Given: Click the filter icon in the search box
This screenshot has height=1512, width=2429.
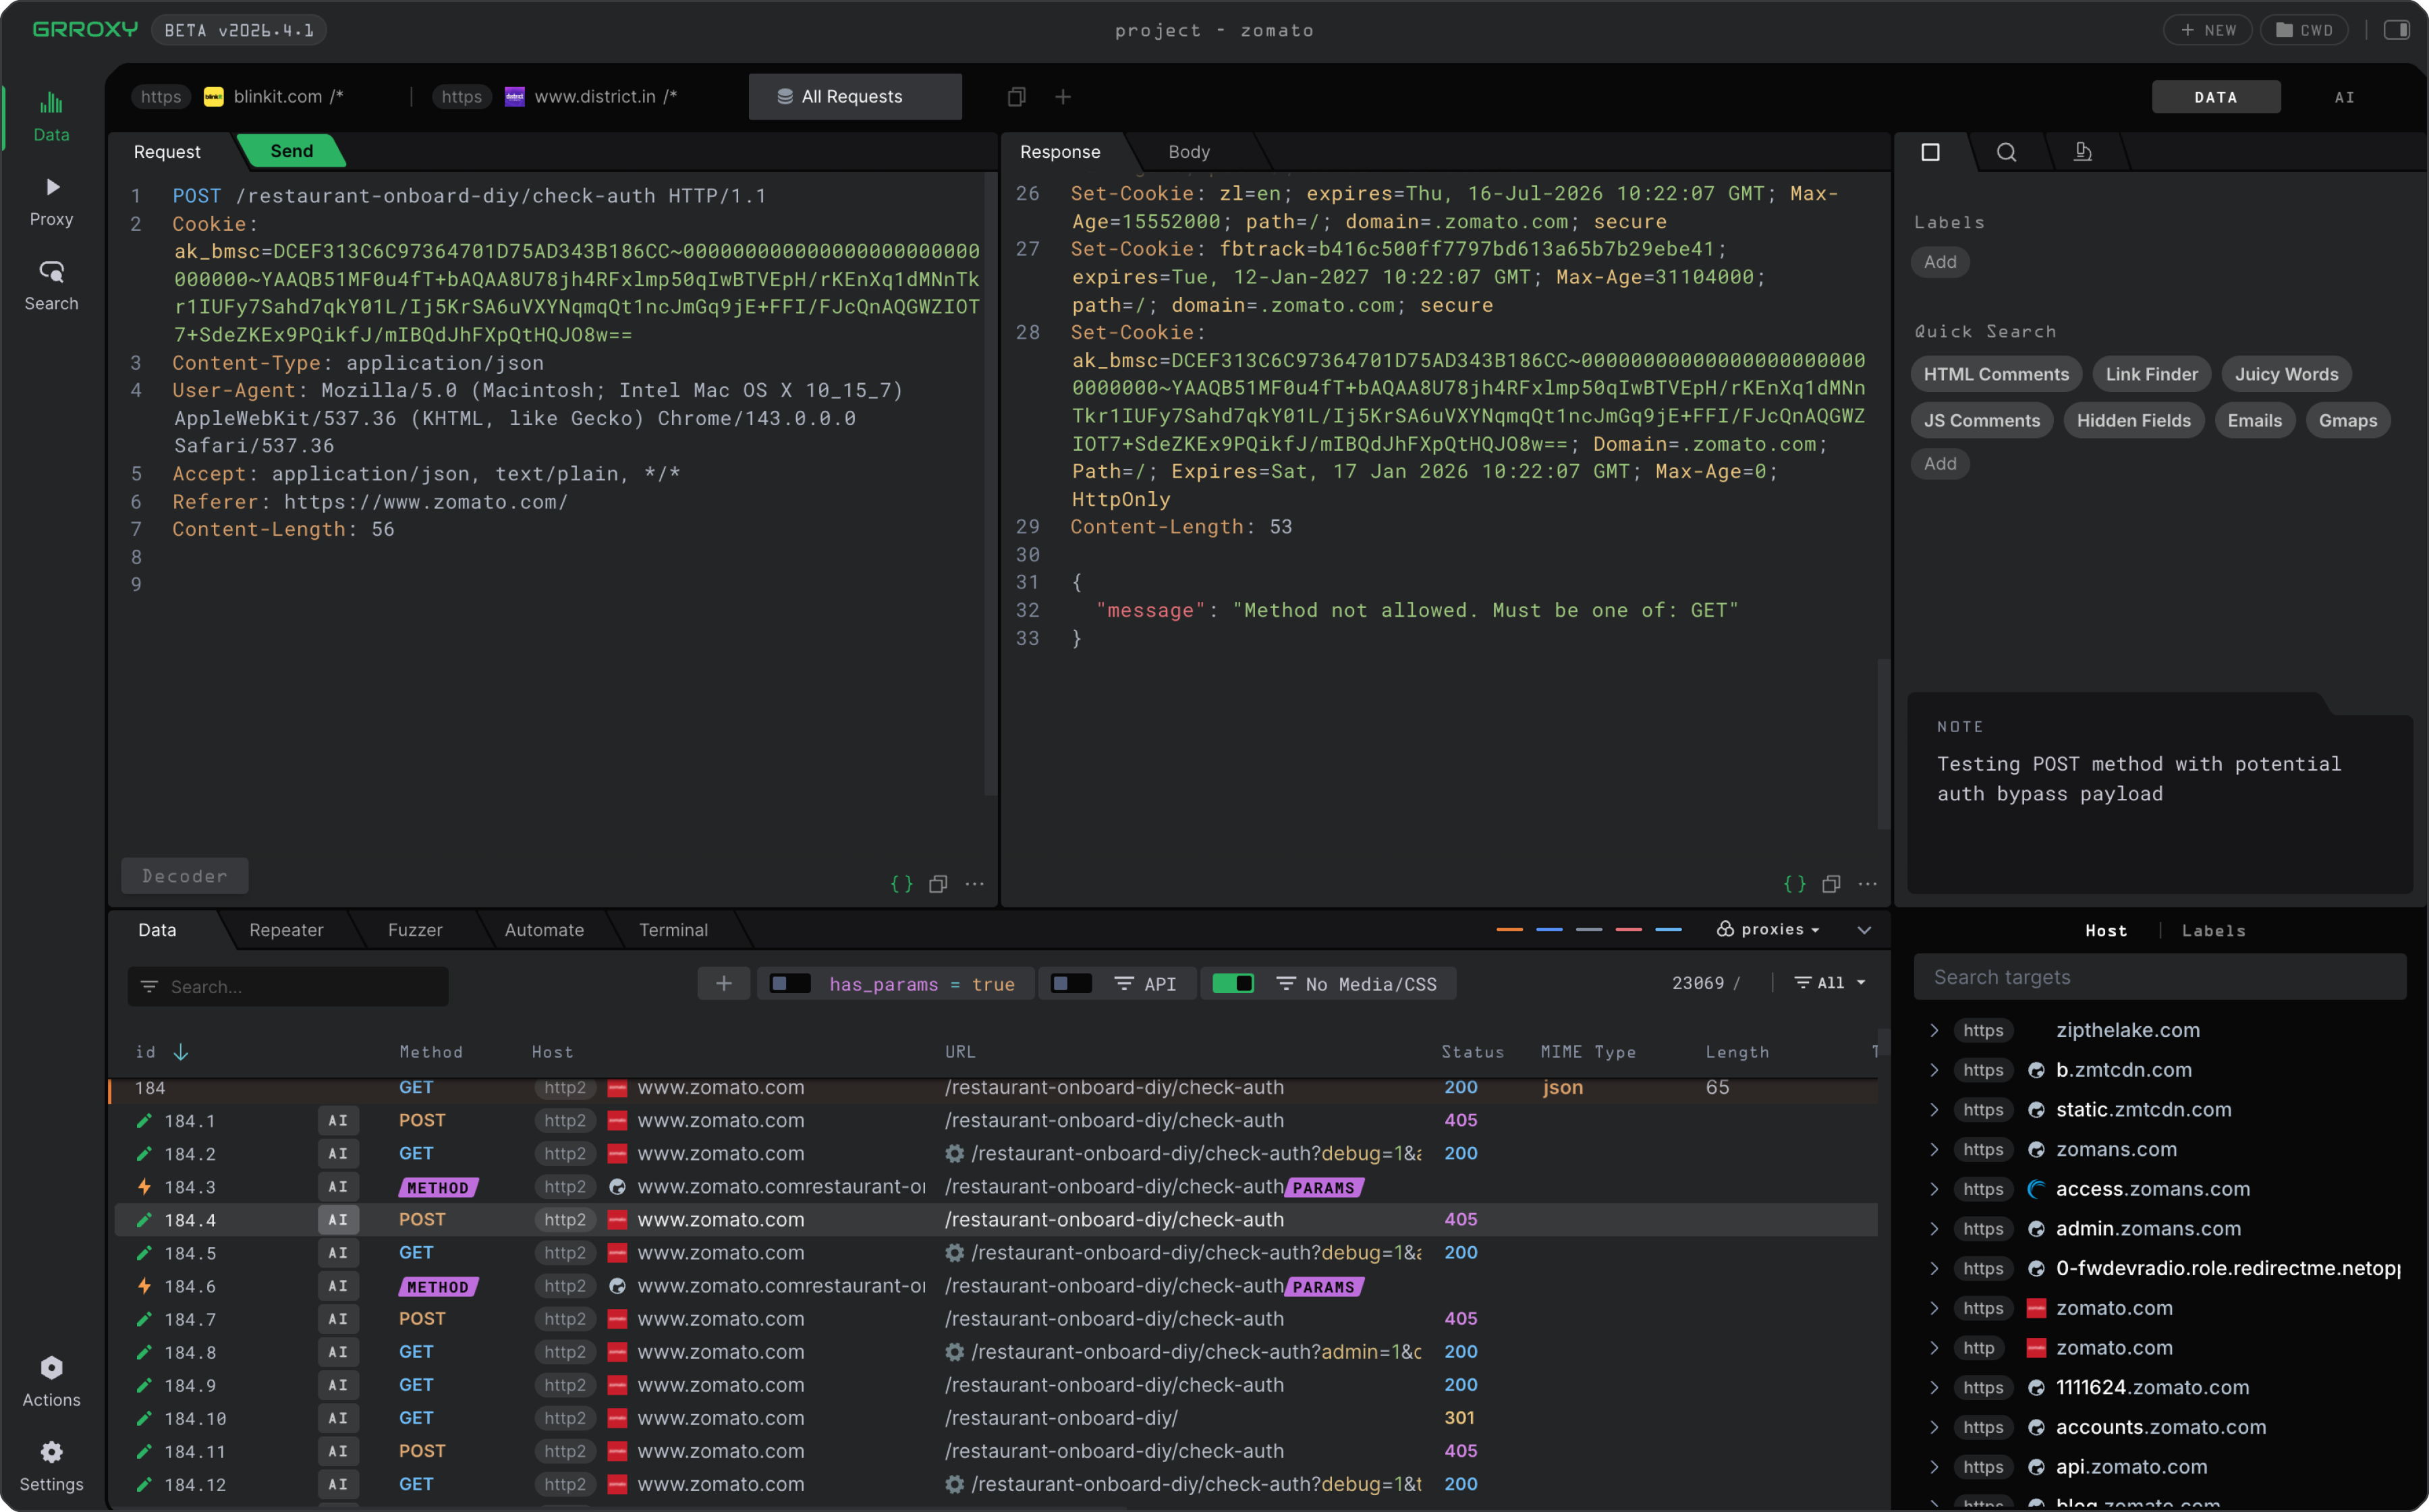Looking at the screenshot, I should click(x=149, y=987).
